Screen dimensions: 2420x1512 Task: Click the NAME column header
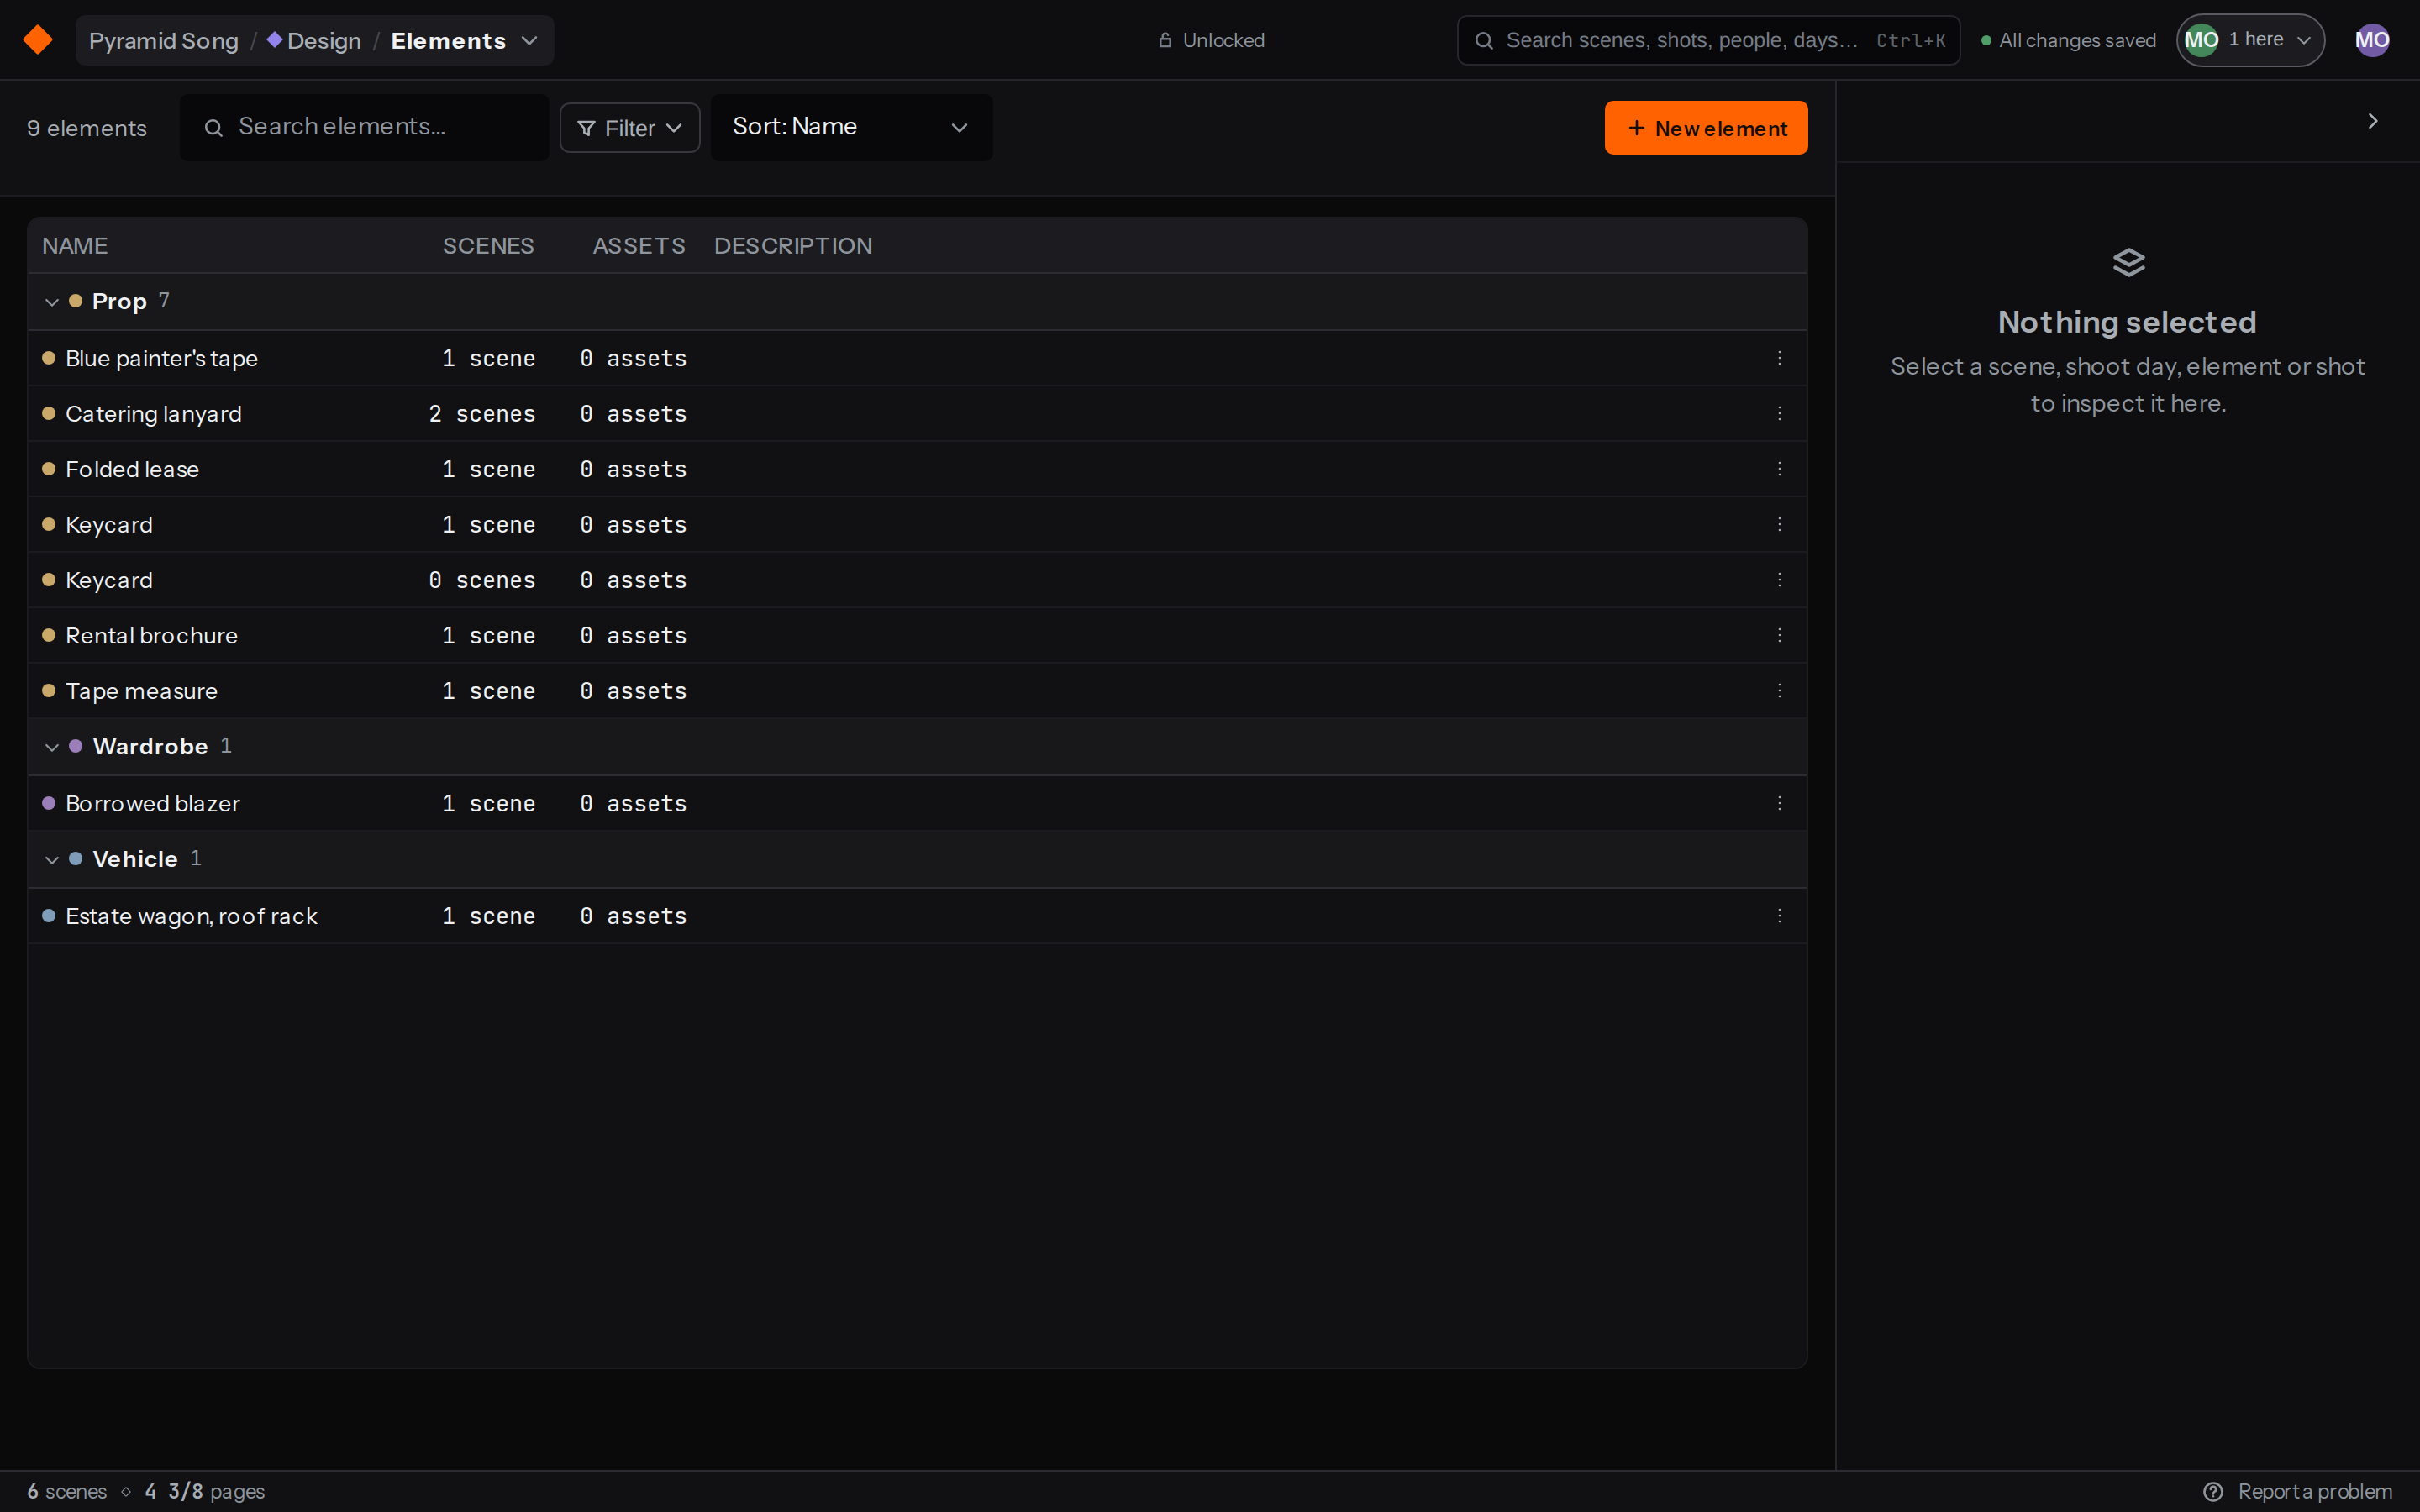[x=75, y=246]
